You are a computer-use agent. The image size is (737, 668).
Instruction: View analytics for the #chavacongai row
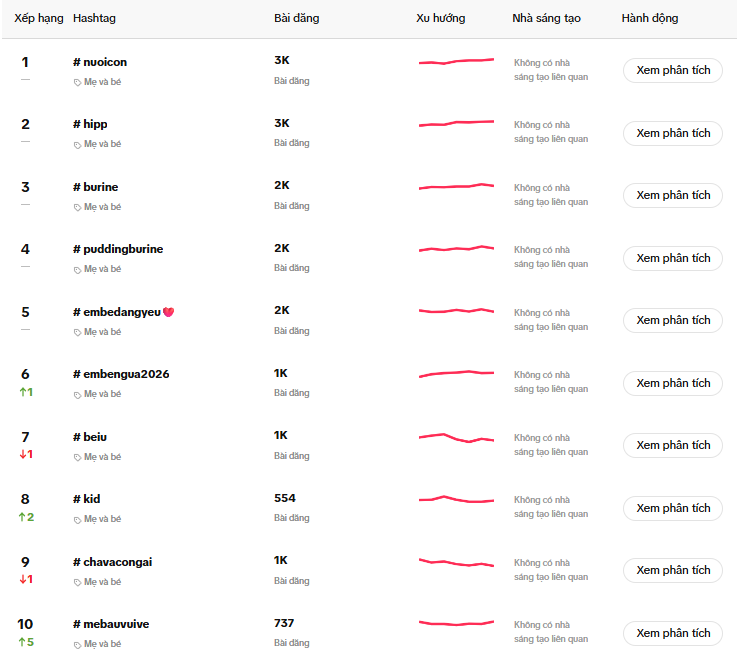click(673, 570)
